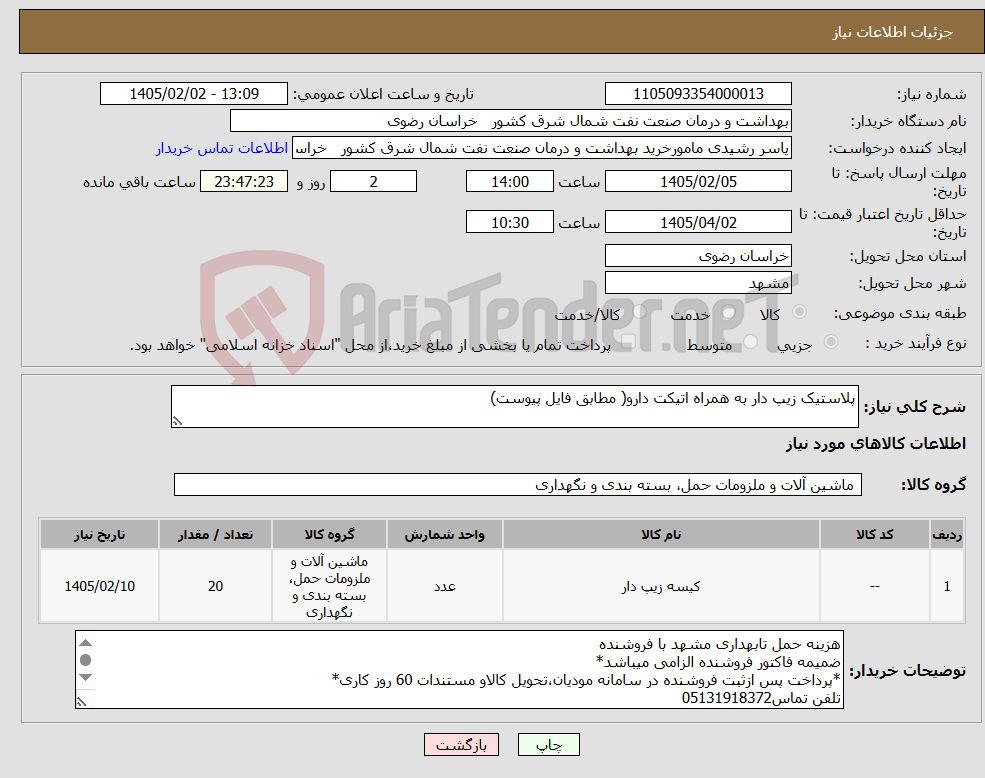Click the payment note about اسناد خزانه اسلامی
The height and width of the screenshot is (778, 985).
[x=370, y=345]
